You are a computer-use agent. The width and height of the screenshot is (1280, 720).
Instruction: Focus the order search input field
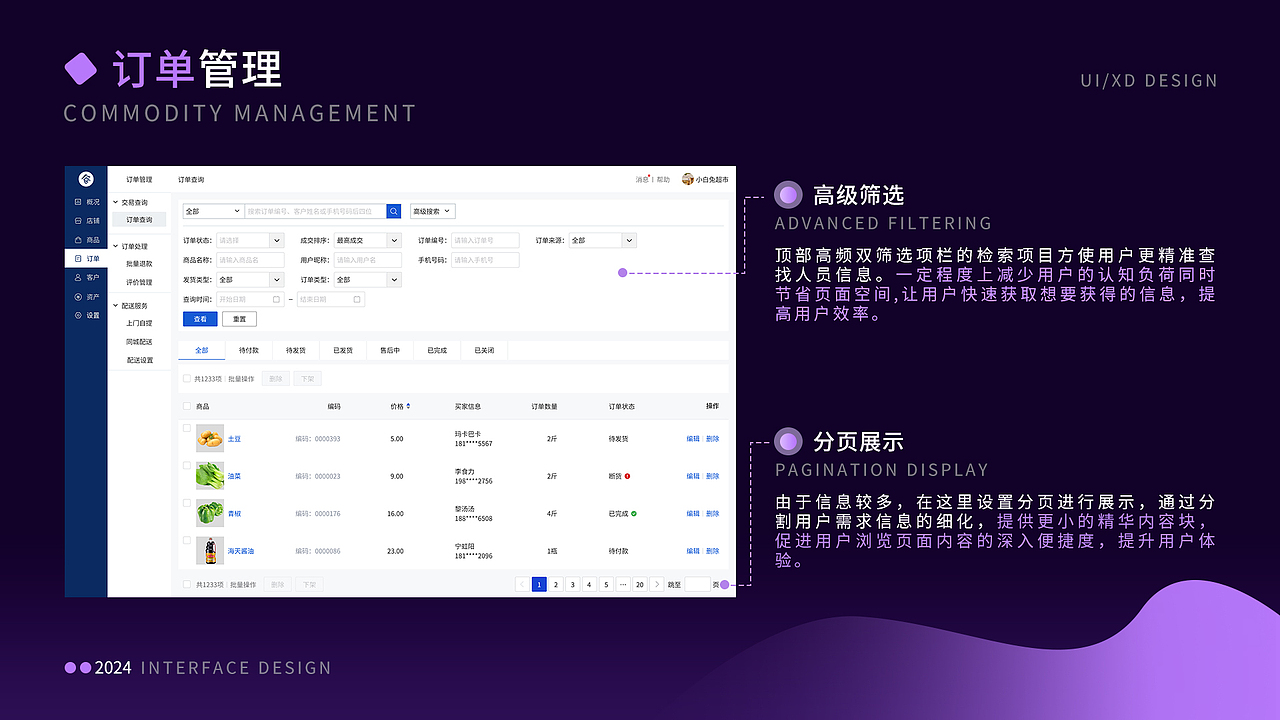315,211
